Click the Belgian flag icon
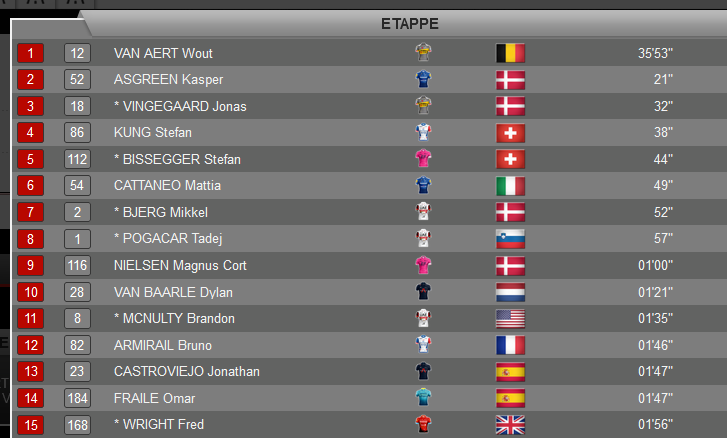Screen dimensions: 727x438 coord(510,53)
